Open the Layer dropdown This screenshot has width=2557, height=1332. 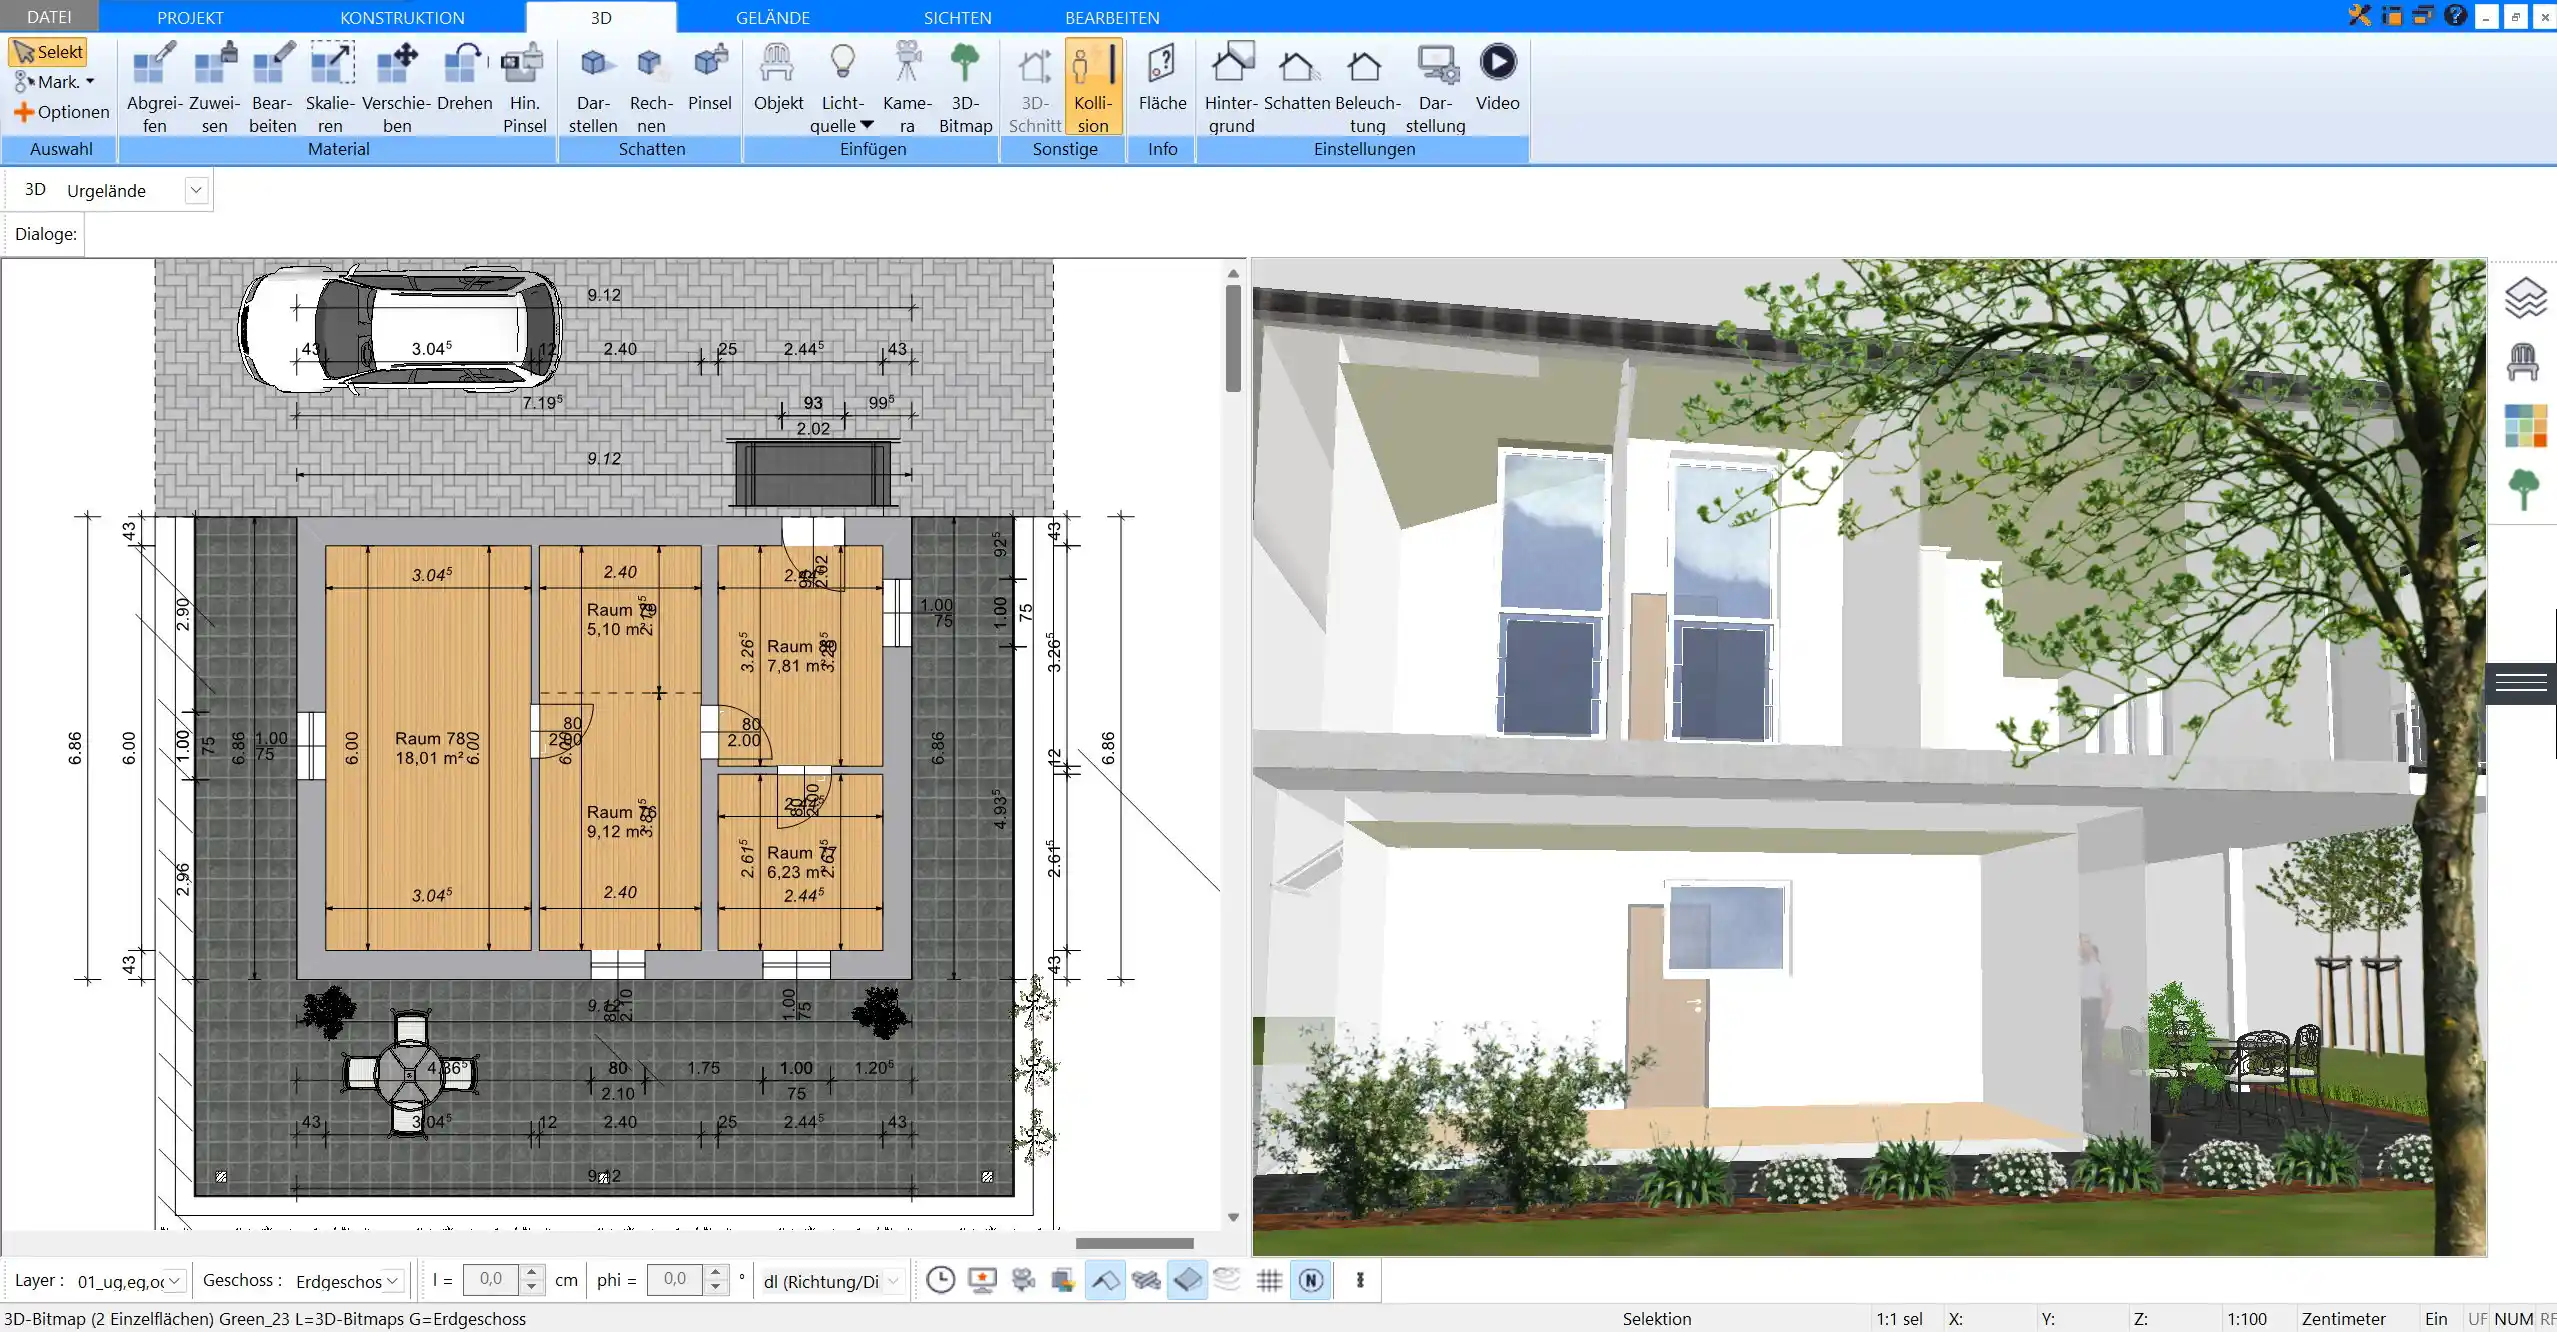pyautogui.click(x=175, y=1280)
